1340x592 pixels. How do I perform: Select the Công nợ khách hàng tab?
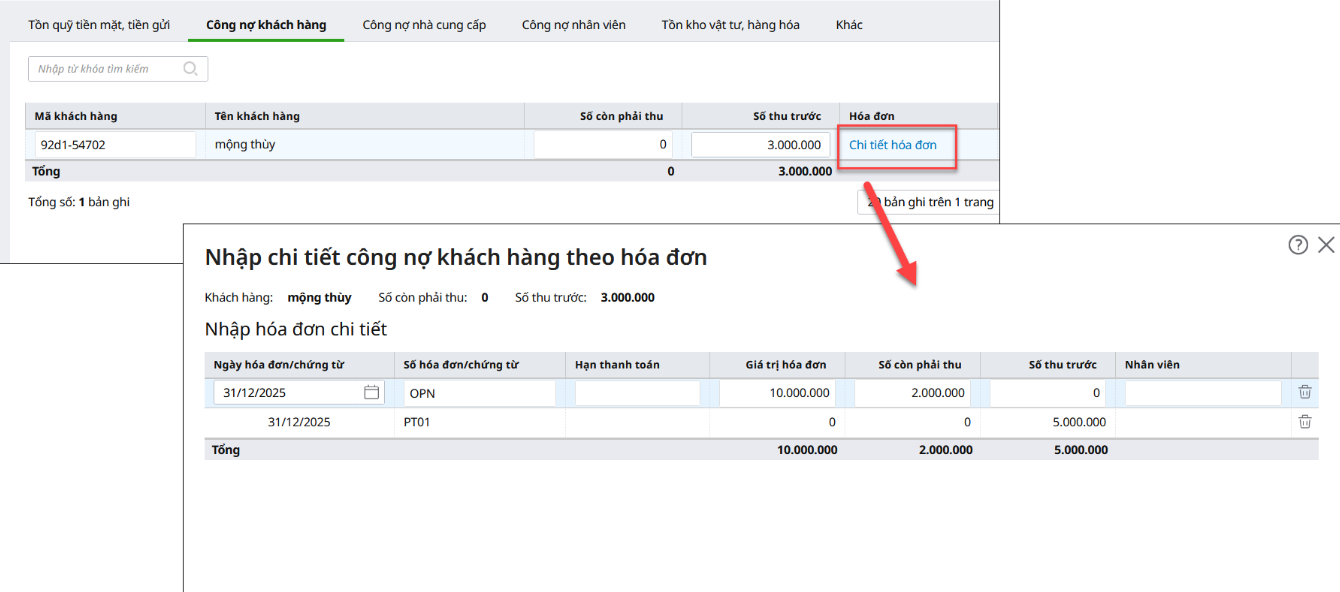tap(266, 24)
